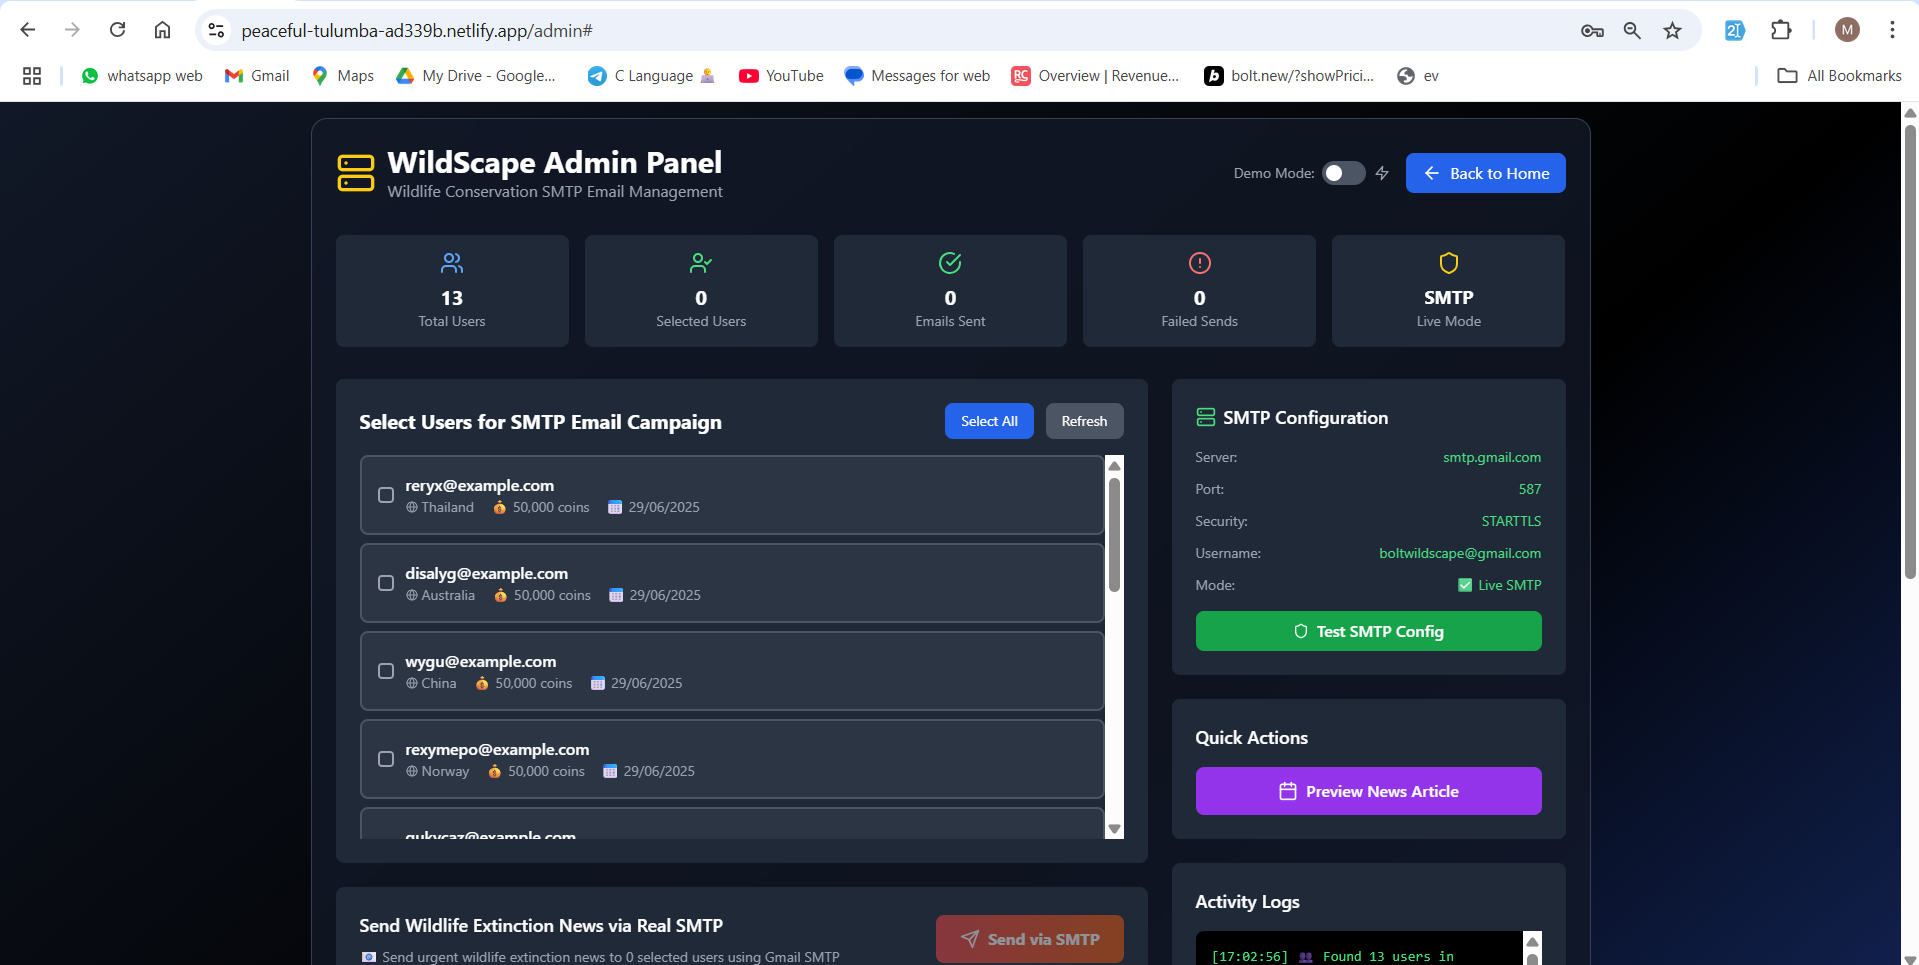Click the Selected Users person-check icon

pyautogui.click(x=701, y=263)
